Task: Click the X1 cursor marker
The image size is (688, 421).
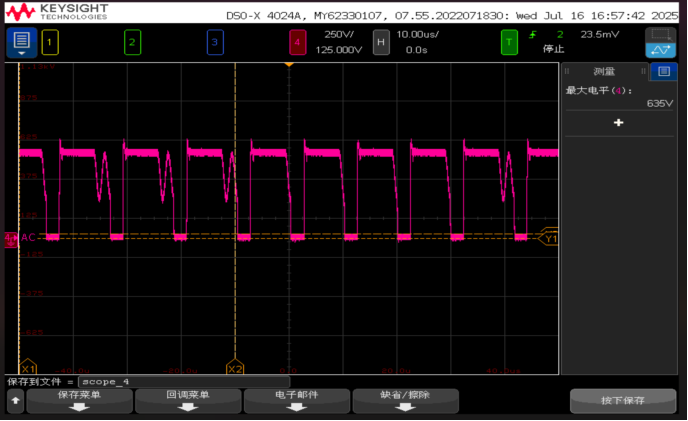Action: tap(28, 367)
